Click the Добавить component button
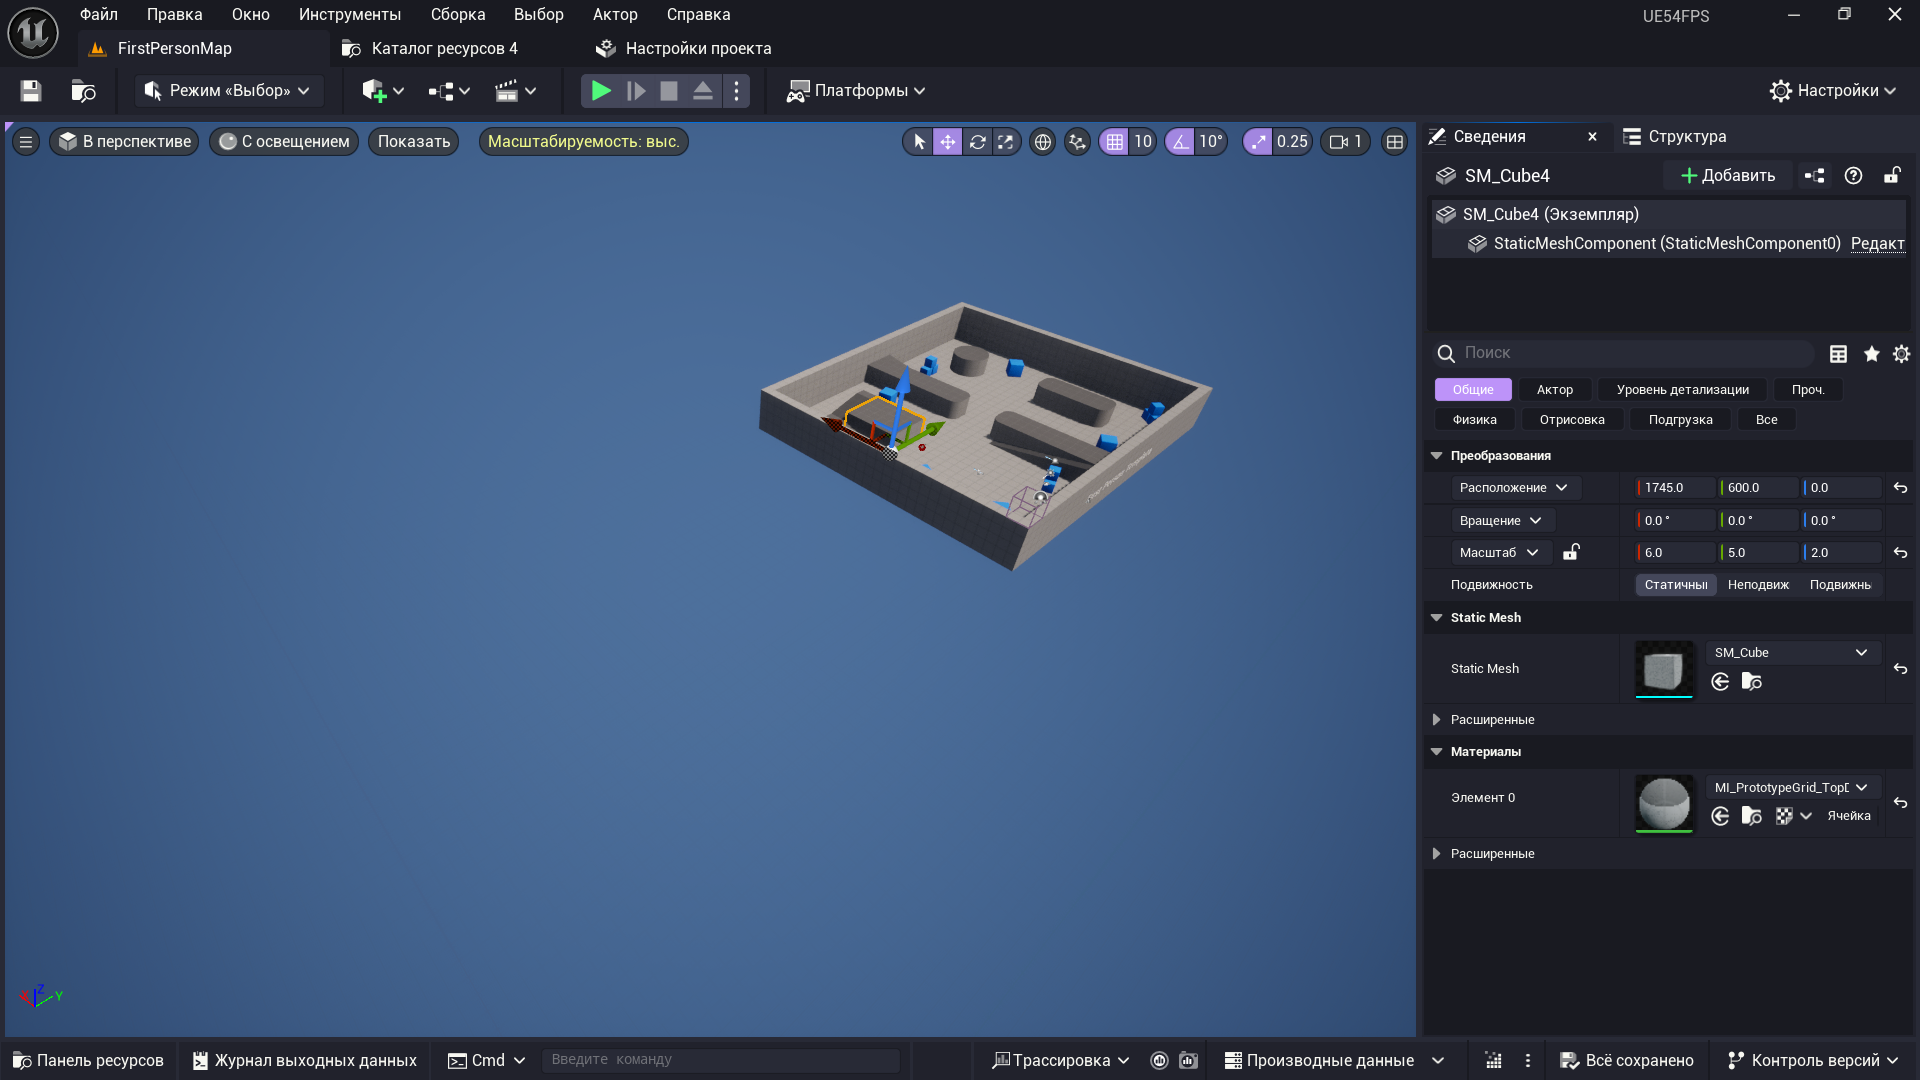The image size is (1920, 1080). coord(1728,176)
